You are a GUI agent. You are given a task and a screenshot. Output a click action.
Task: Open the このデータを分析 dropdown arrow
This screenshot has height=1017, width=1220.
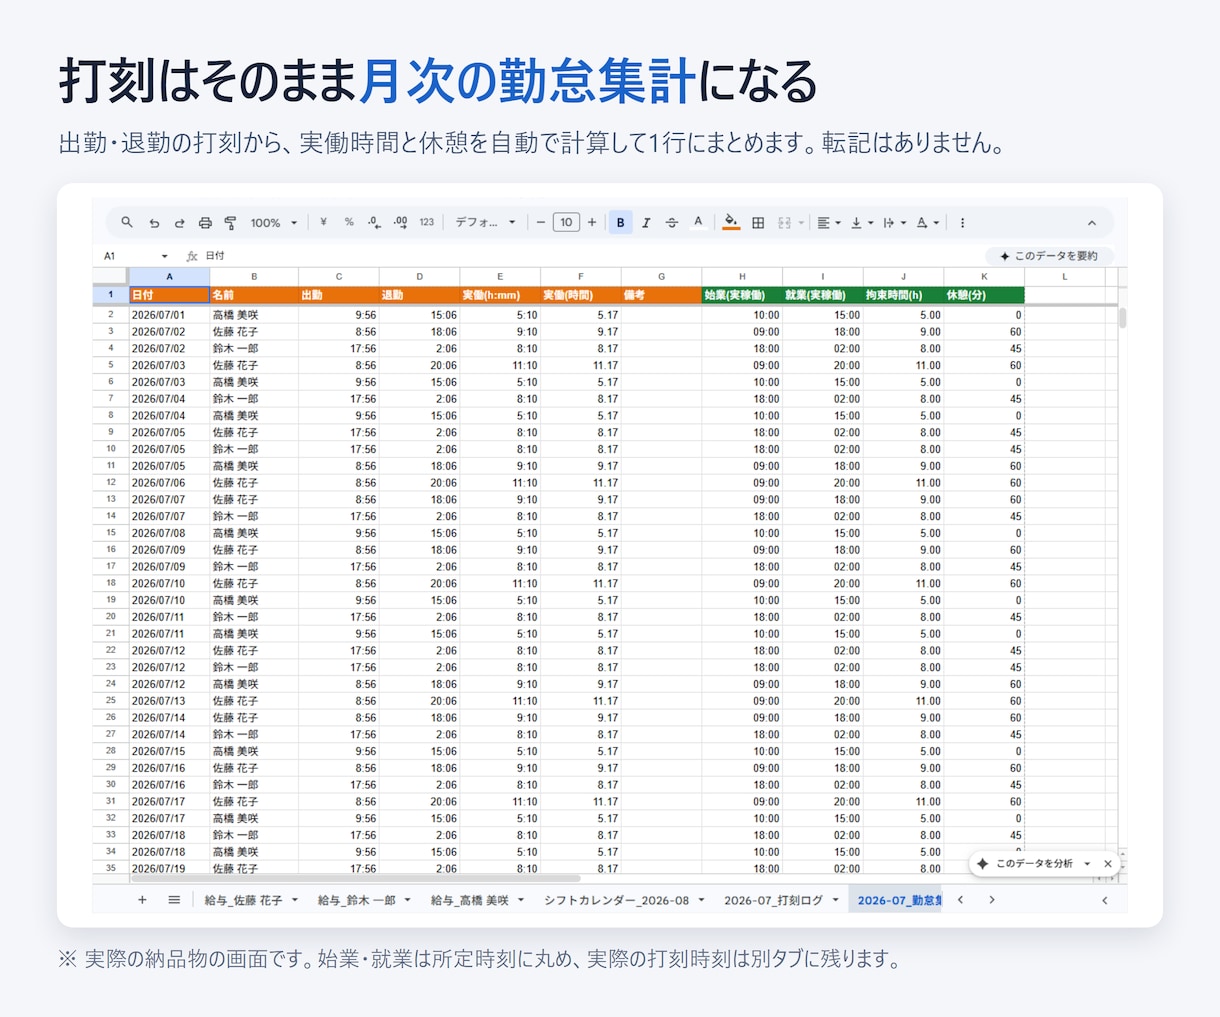click(1087, 863)
